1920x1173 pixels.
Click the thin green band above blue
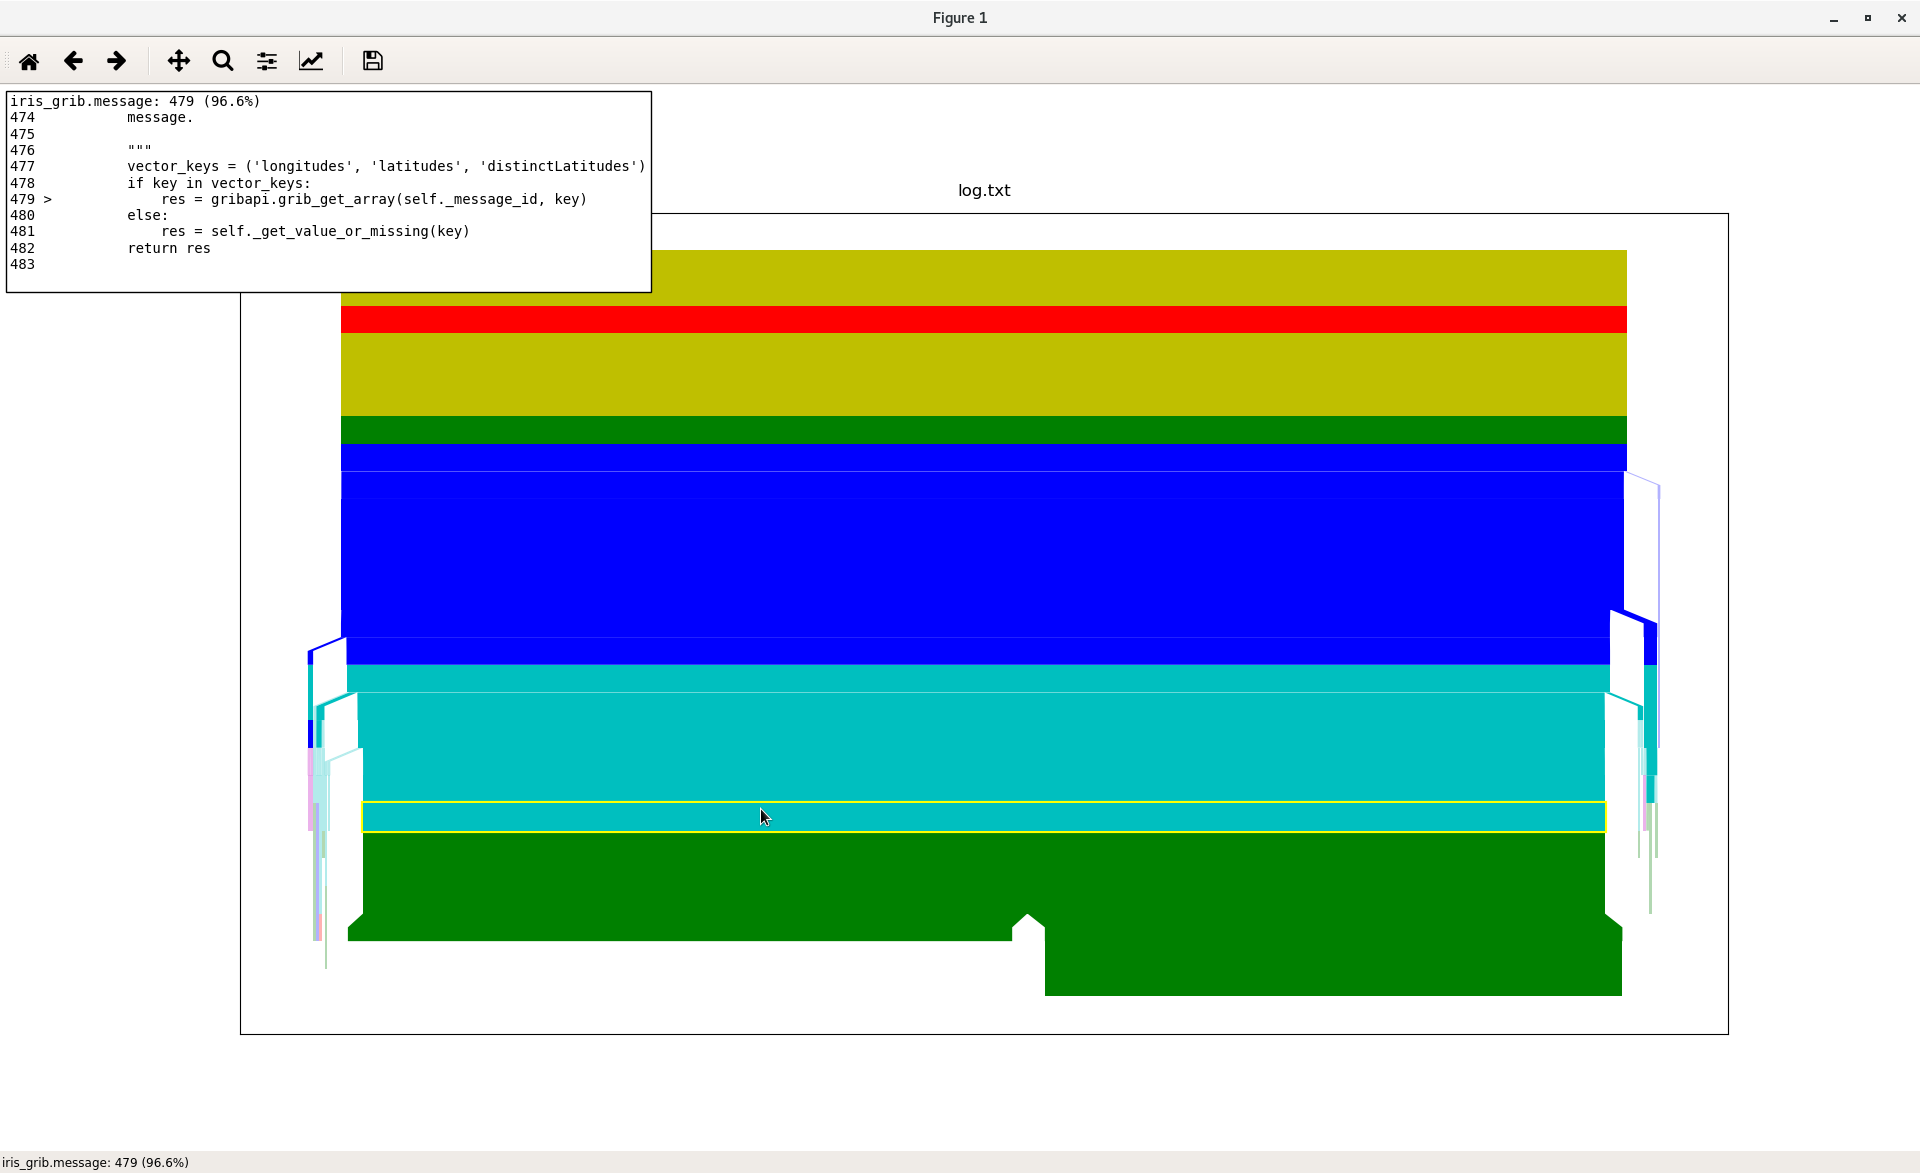(x=983, y=430)
